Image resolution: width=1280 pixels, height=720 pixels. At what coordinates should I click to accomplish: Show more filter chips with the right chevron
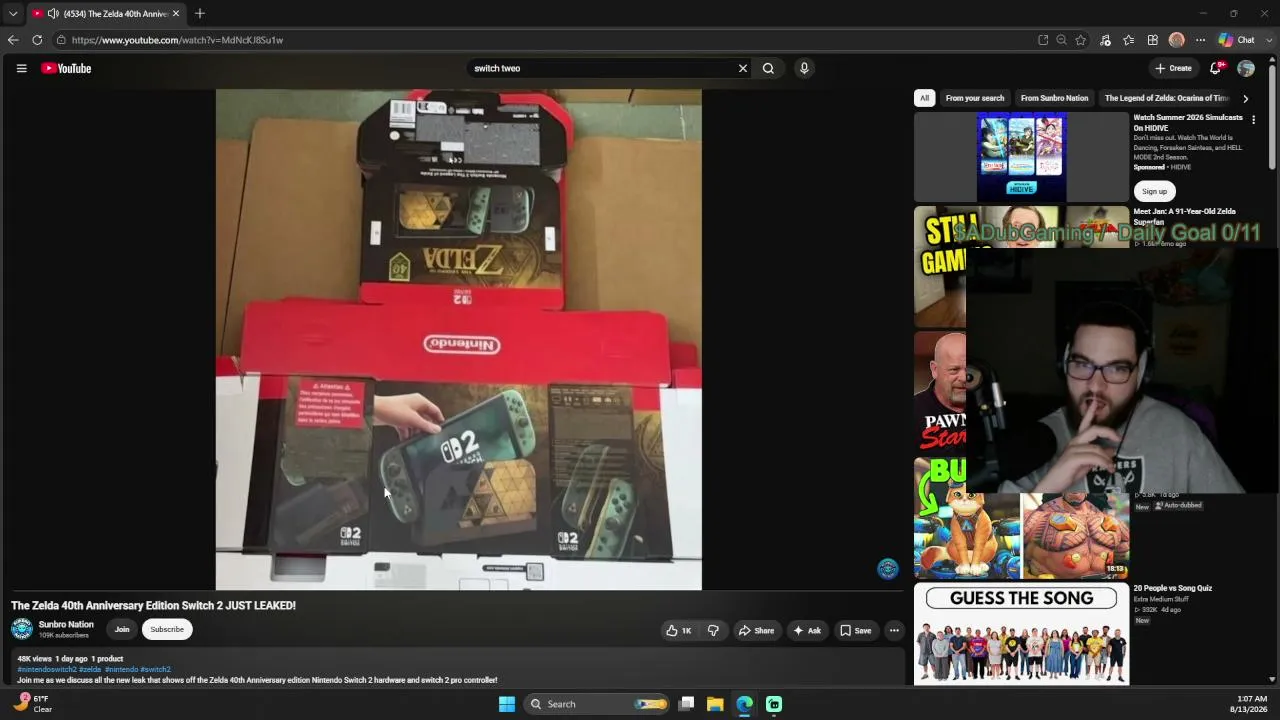pos(1245,98)
